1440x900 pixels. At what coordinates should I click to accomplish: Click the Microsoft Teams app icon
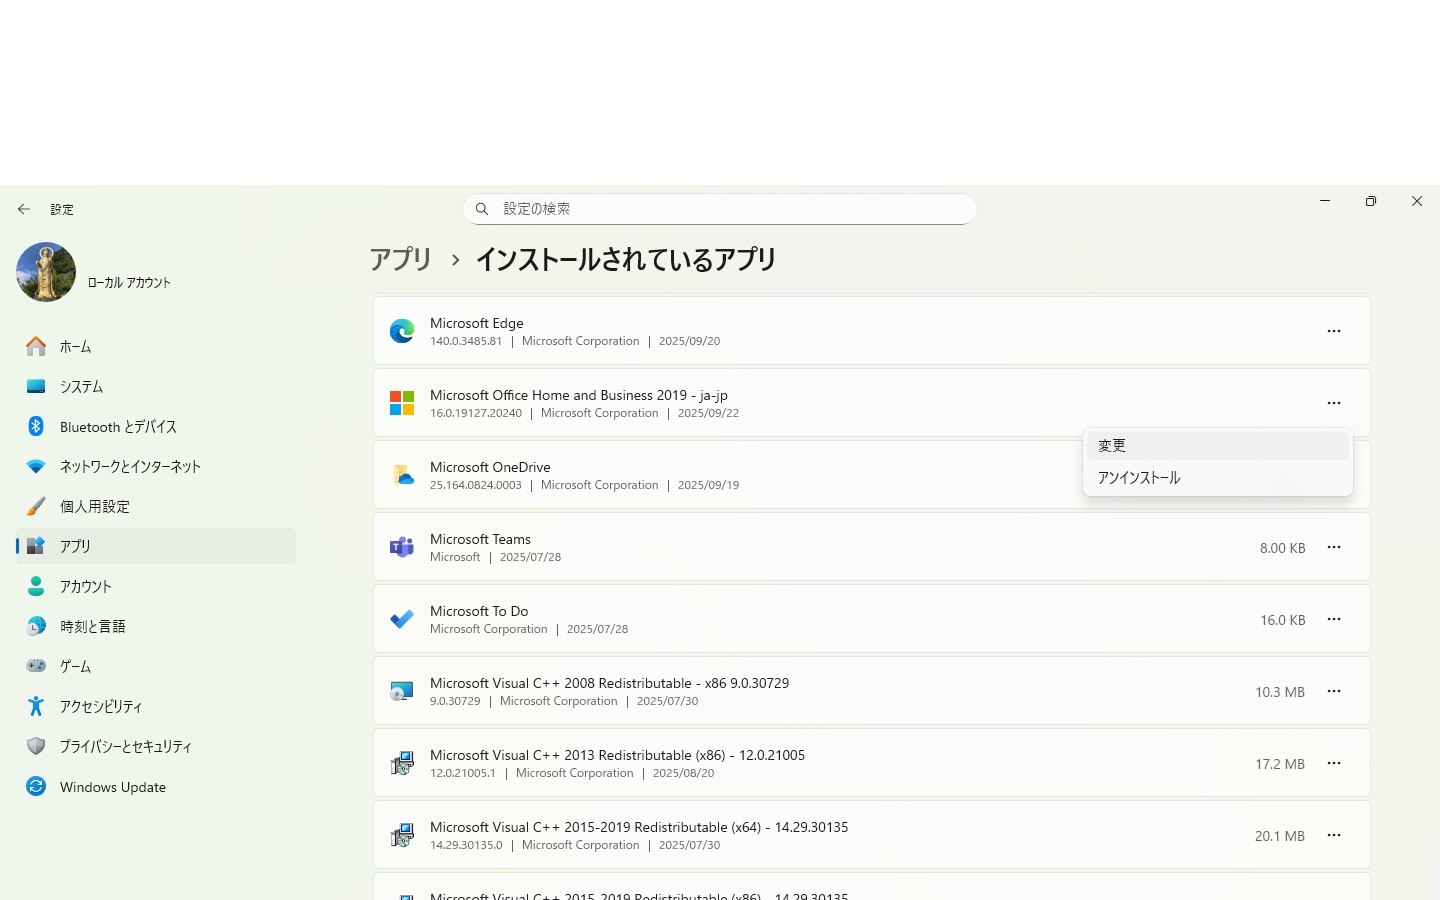pos(402,547)
